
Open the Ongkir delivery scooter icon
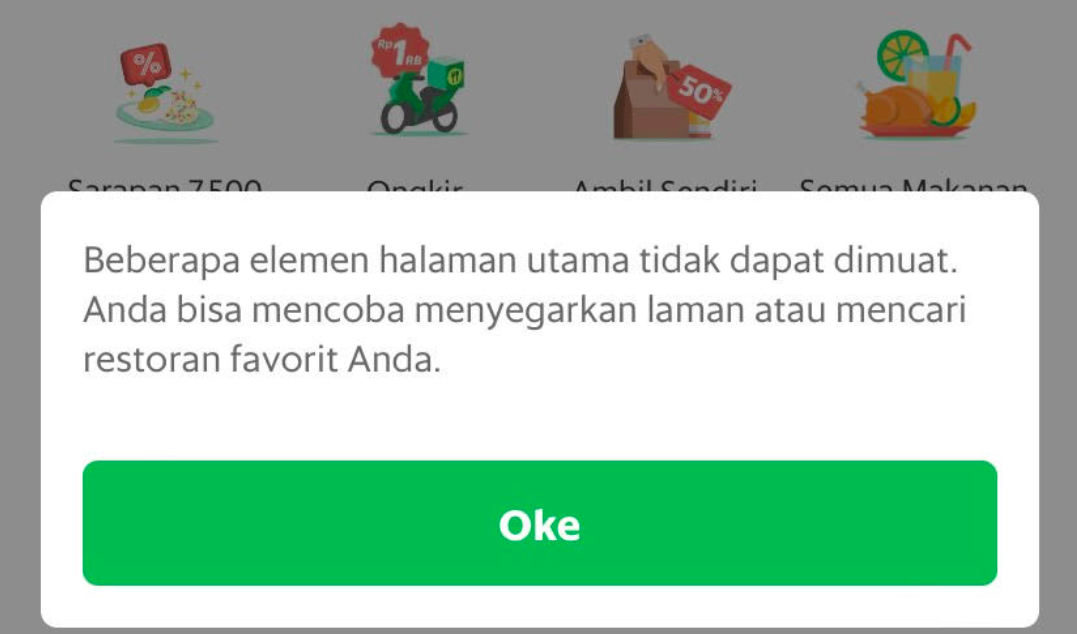(x=418, y=80)
